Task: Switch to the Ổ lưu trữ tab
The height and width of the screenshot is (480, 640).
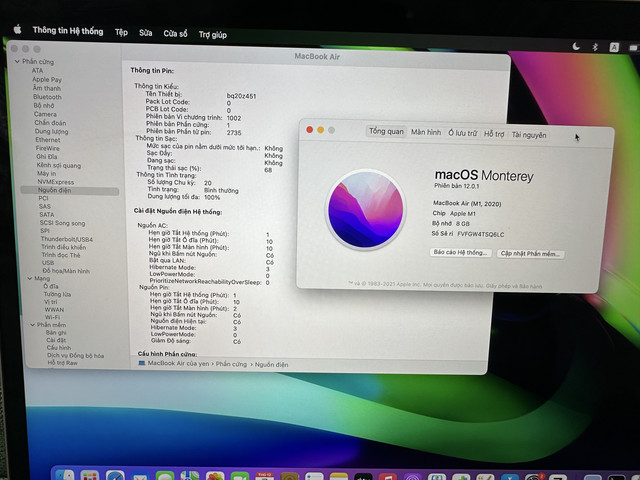Action: tap(462, 133)
